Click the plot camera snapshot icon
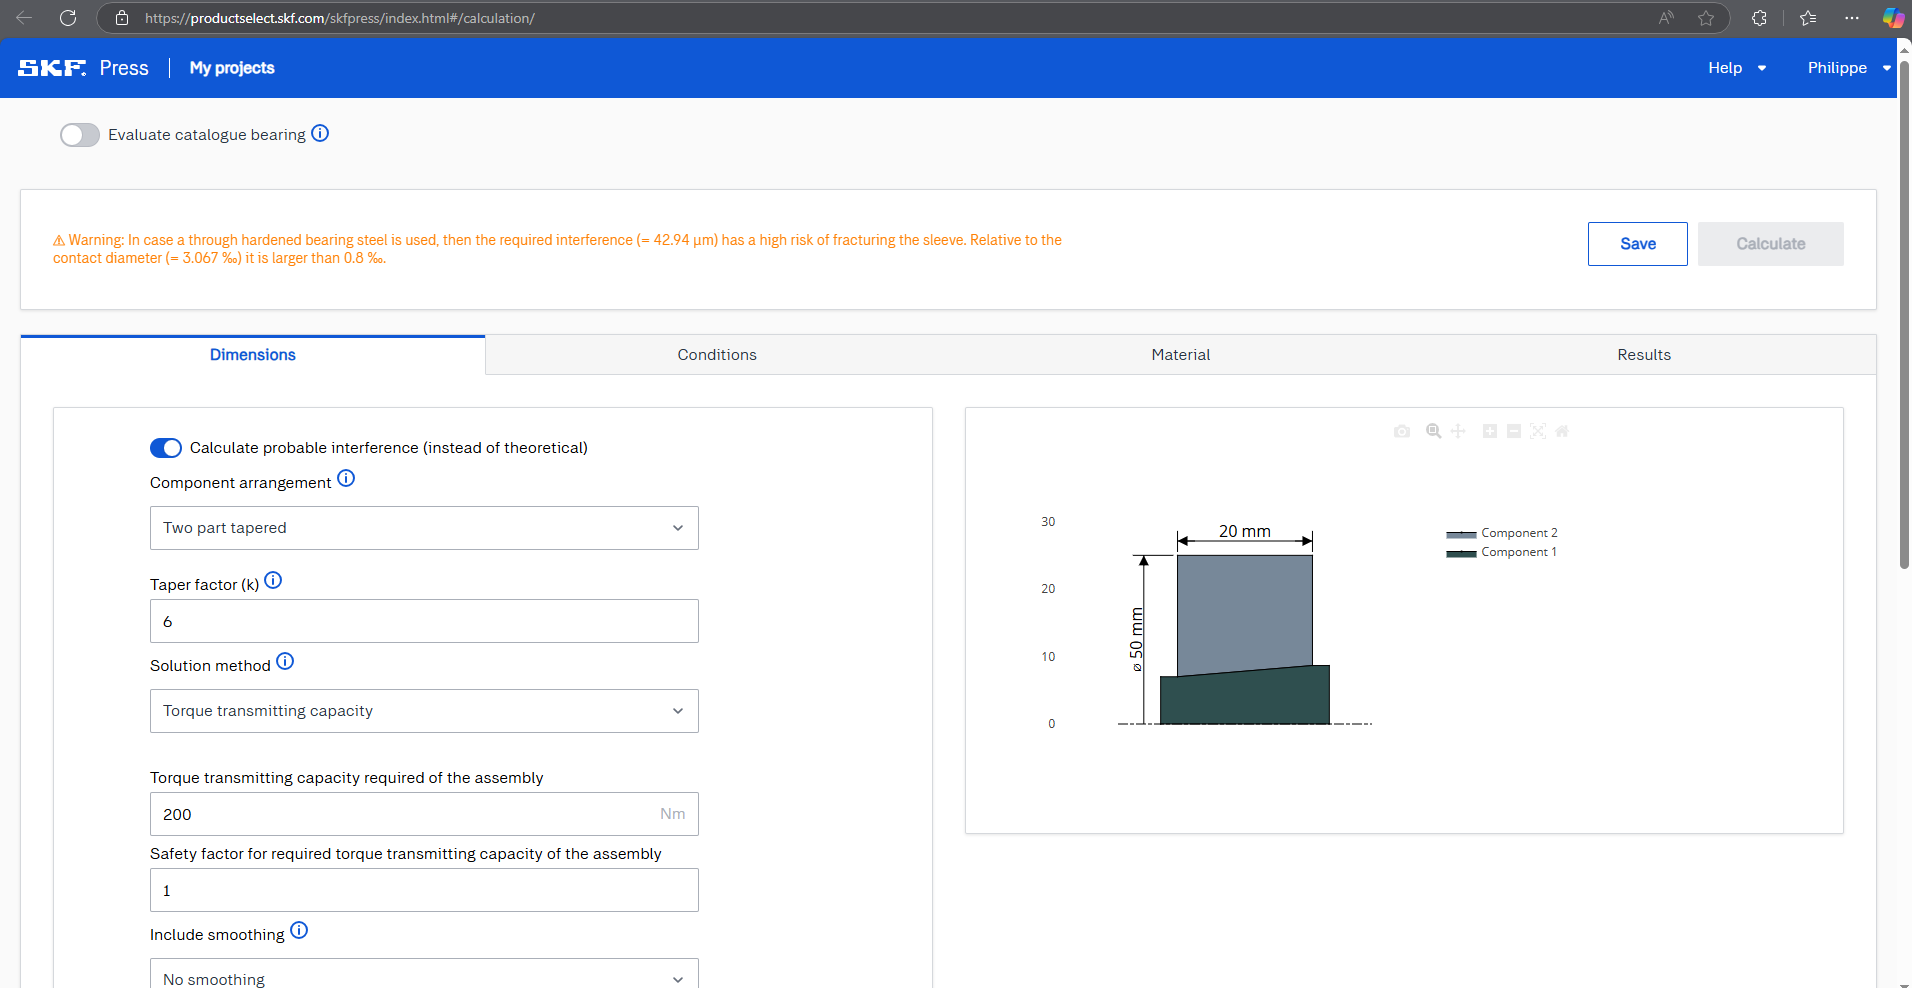 1402,431
